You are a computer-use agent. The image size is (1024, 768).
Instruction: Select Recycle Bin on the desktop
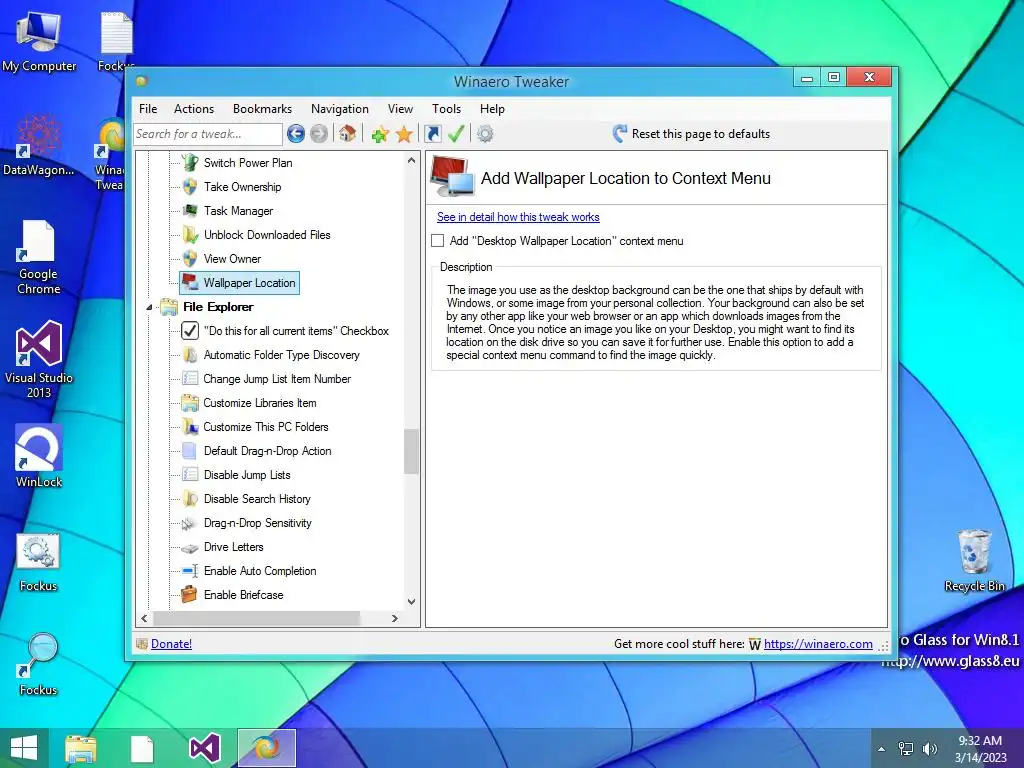pos(974,560)
